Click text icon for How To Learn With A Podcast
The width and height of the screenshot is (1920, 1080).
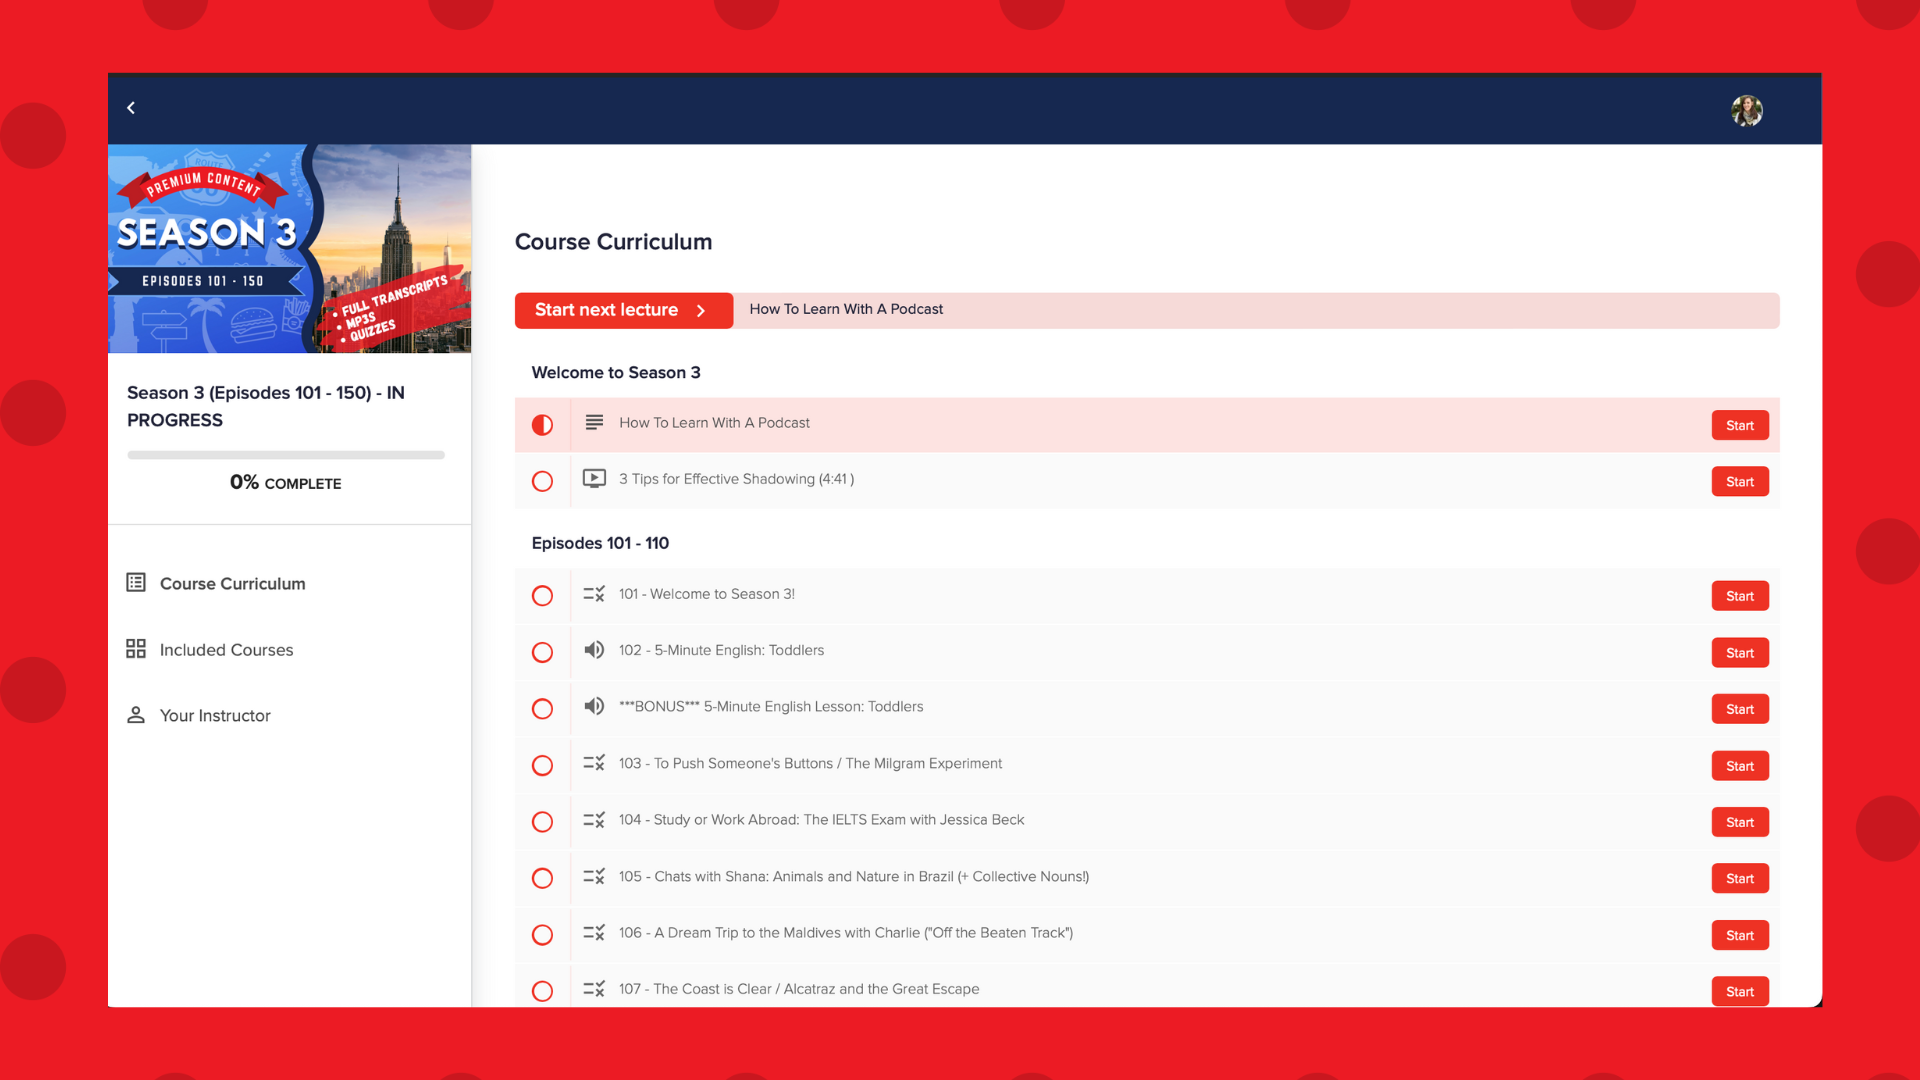point(594,423)
